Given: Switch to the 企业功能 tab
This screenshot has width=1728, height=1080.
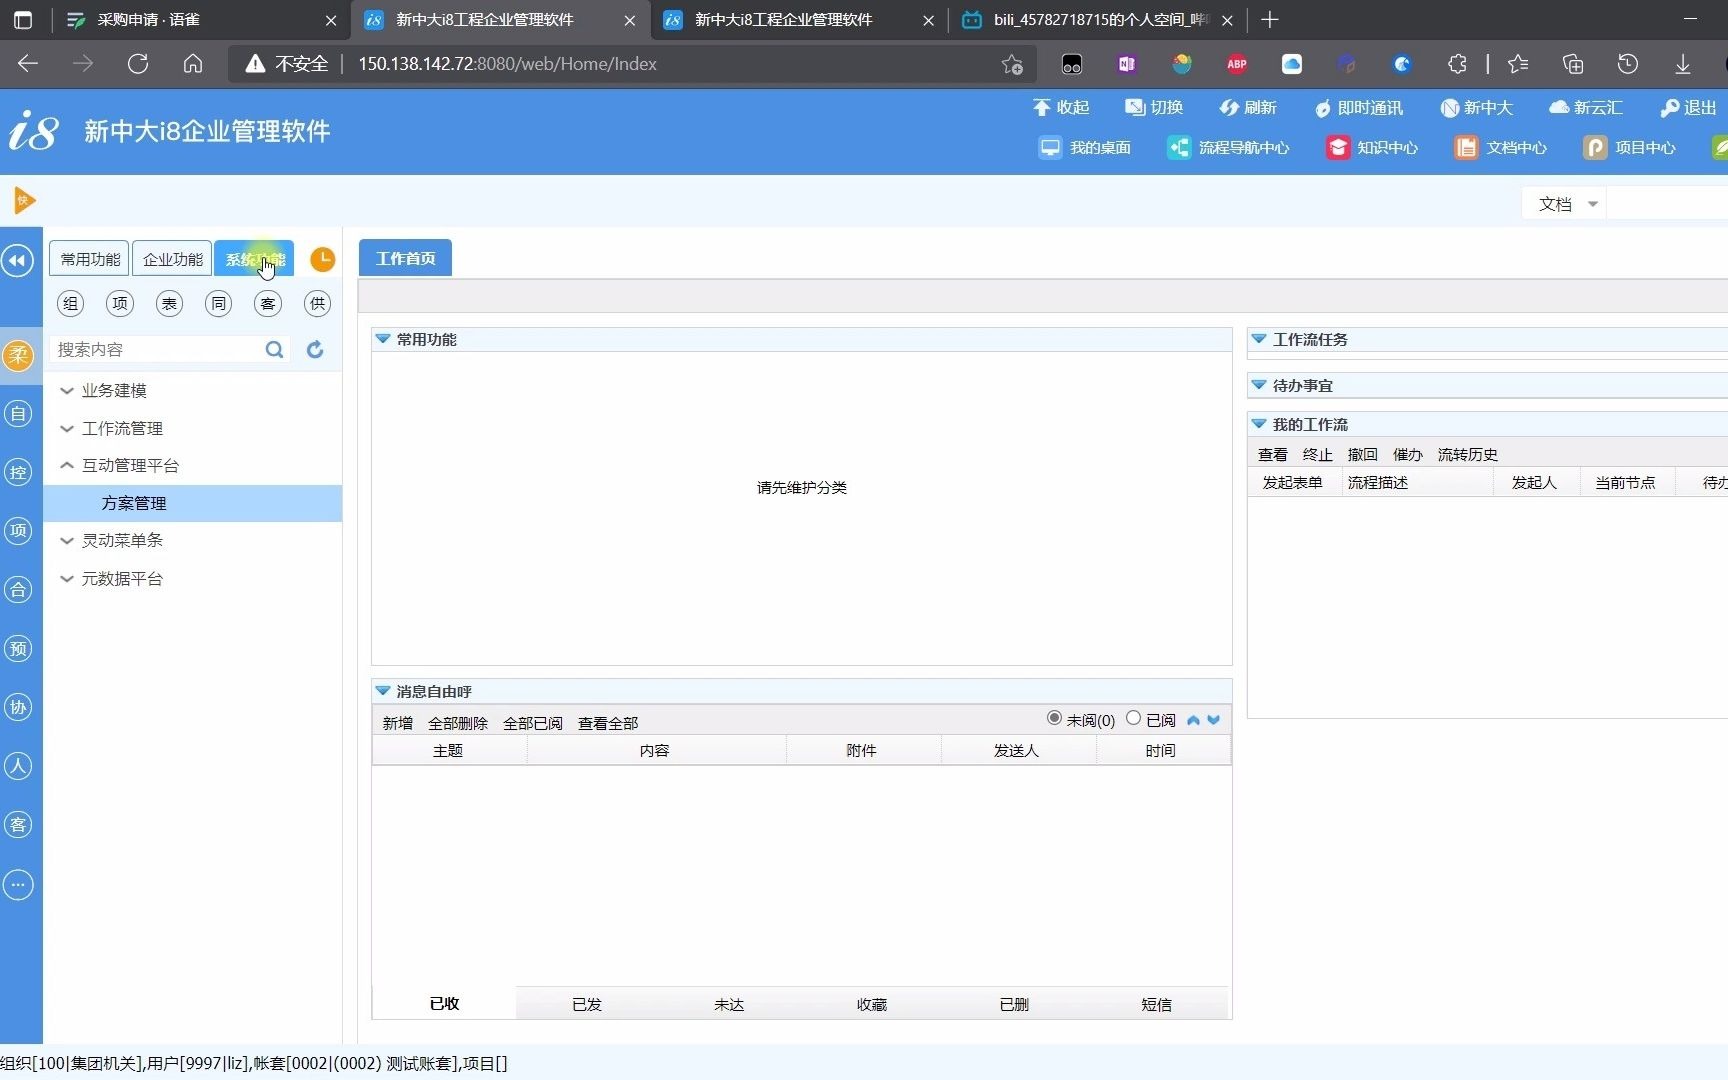Looking at the screenshot, I should tap(172, 259).
